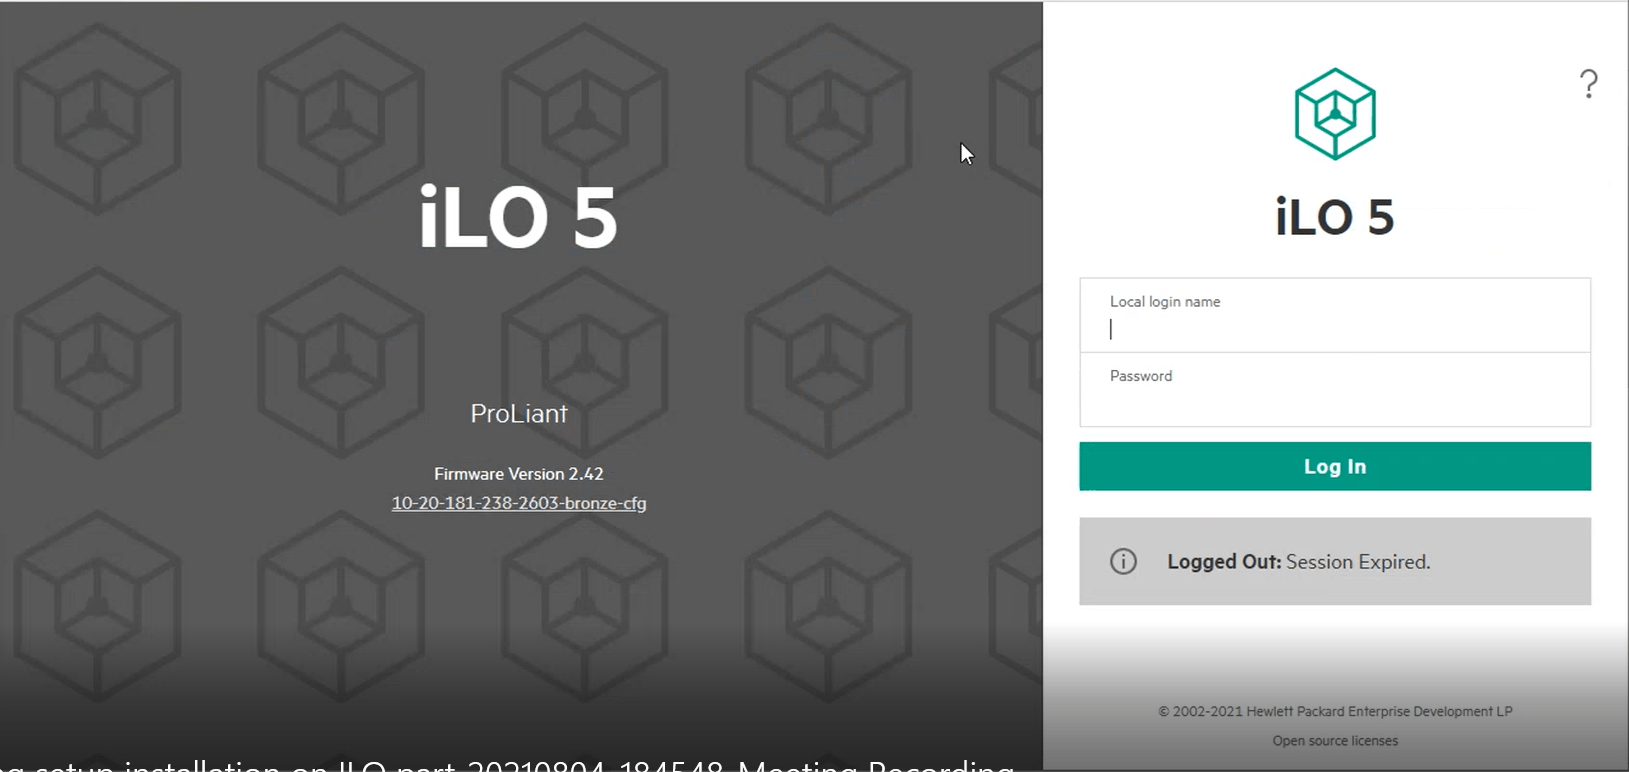Focus the Password field
Screen dimensions: 1629x772
click(1335, 390)
